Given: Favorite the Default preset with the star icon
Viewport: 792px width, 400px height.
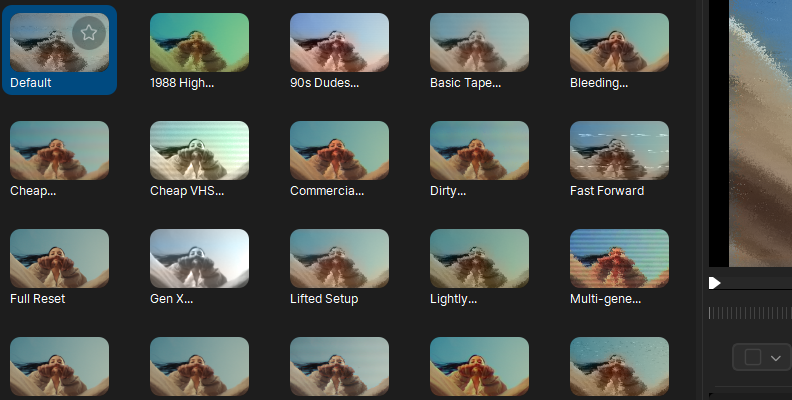Looking at the screenshot, I should (x=89, y=33).
